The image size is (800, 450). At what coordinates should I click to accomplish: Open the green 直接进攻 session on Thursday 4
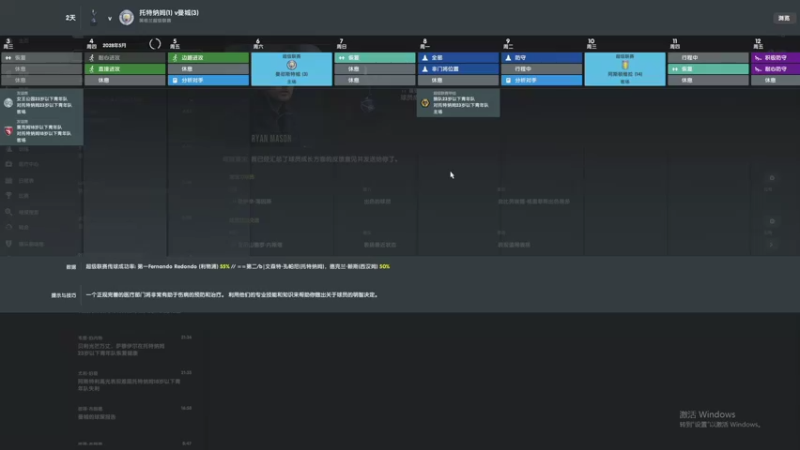tap(125, 69)
